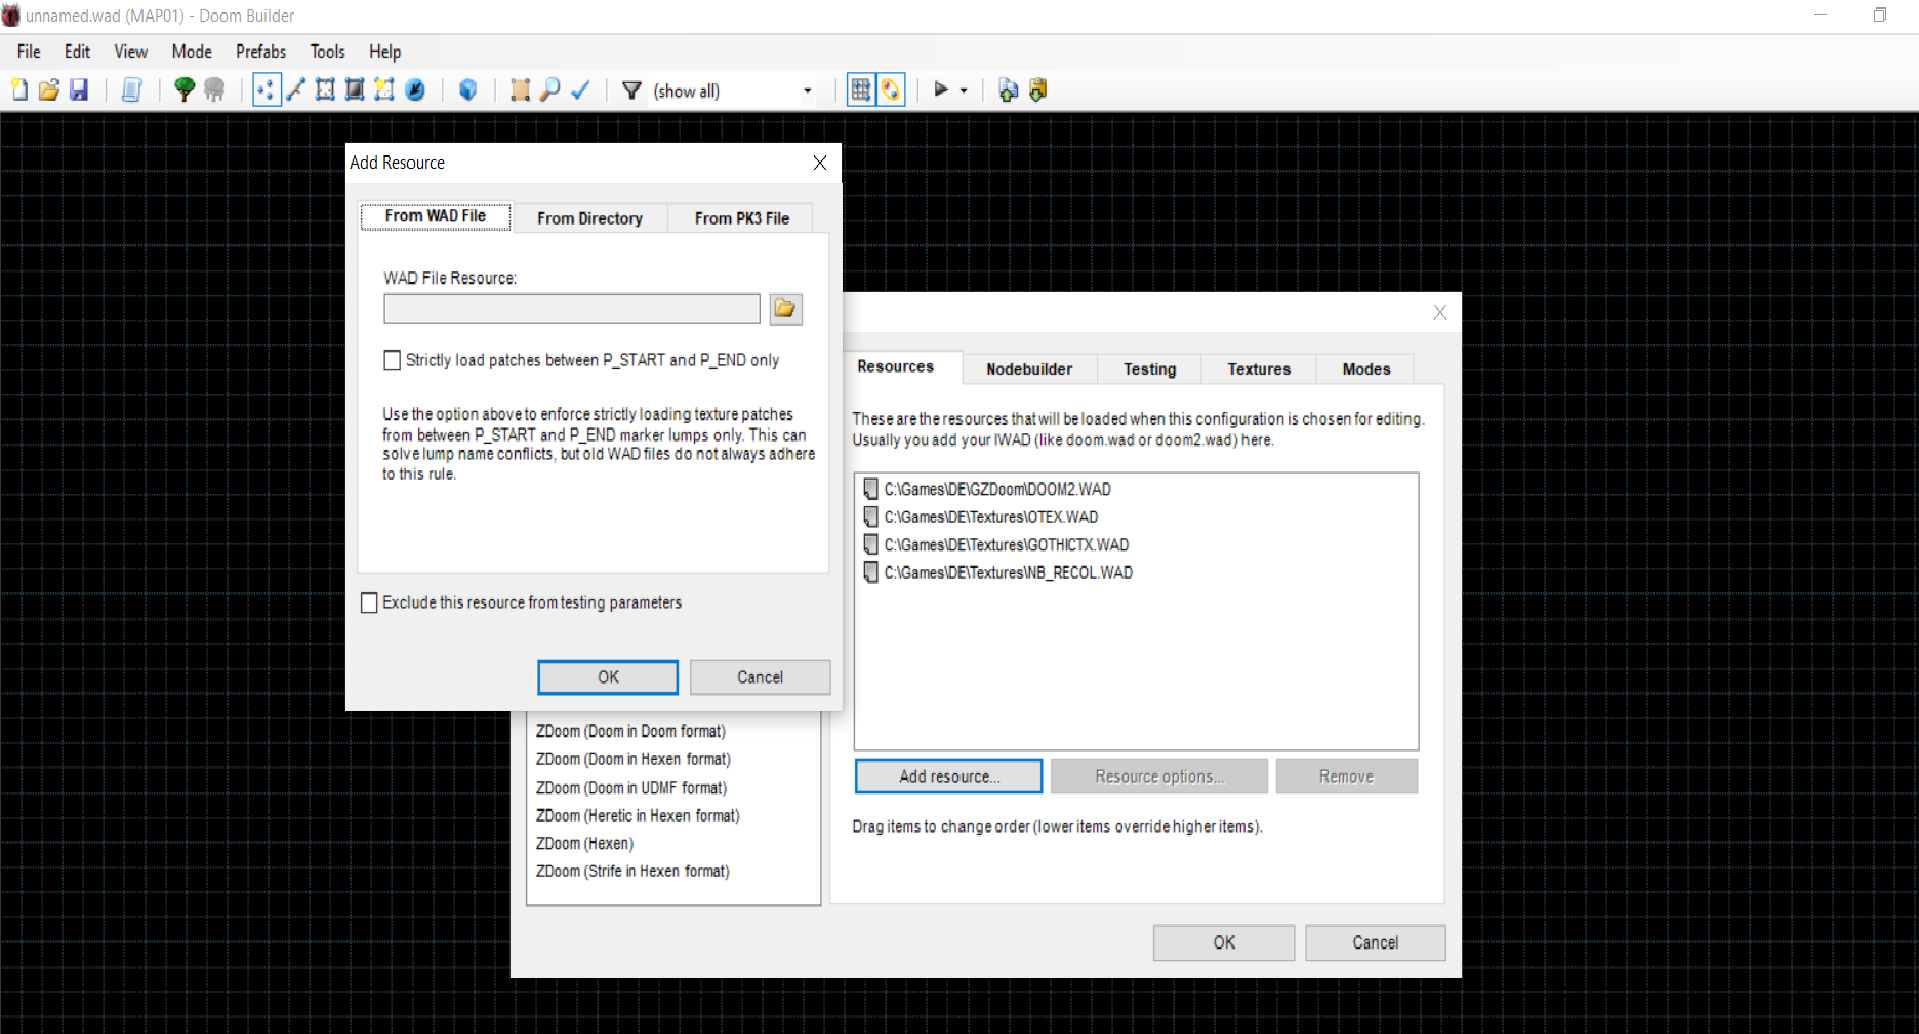Image resolution: width=1919 pixels, height=1034 pixels.
Task: Click the Remove button
Action: (1346, 776)
